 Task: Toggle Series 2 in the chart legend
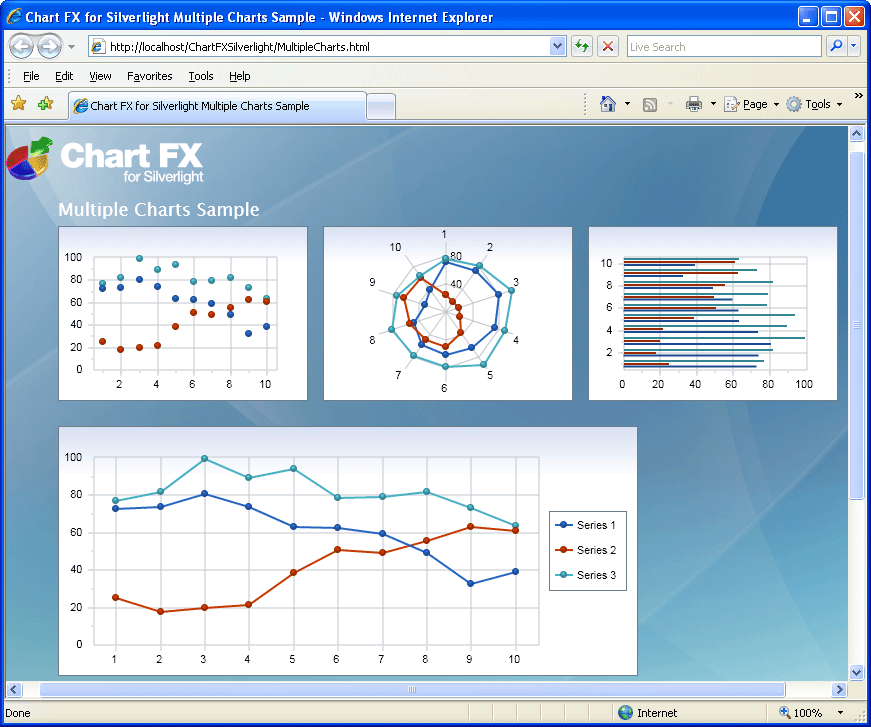tap(588, 549)
